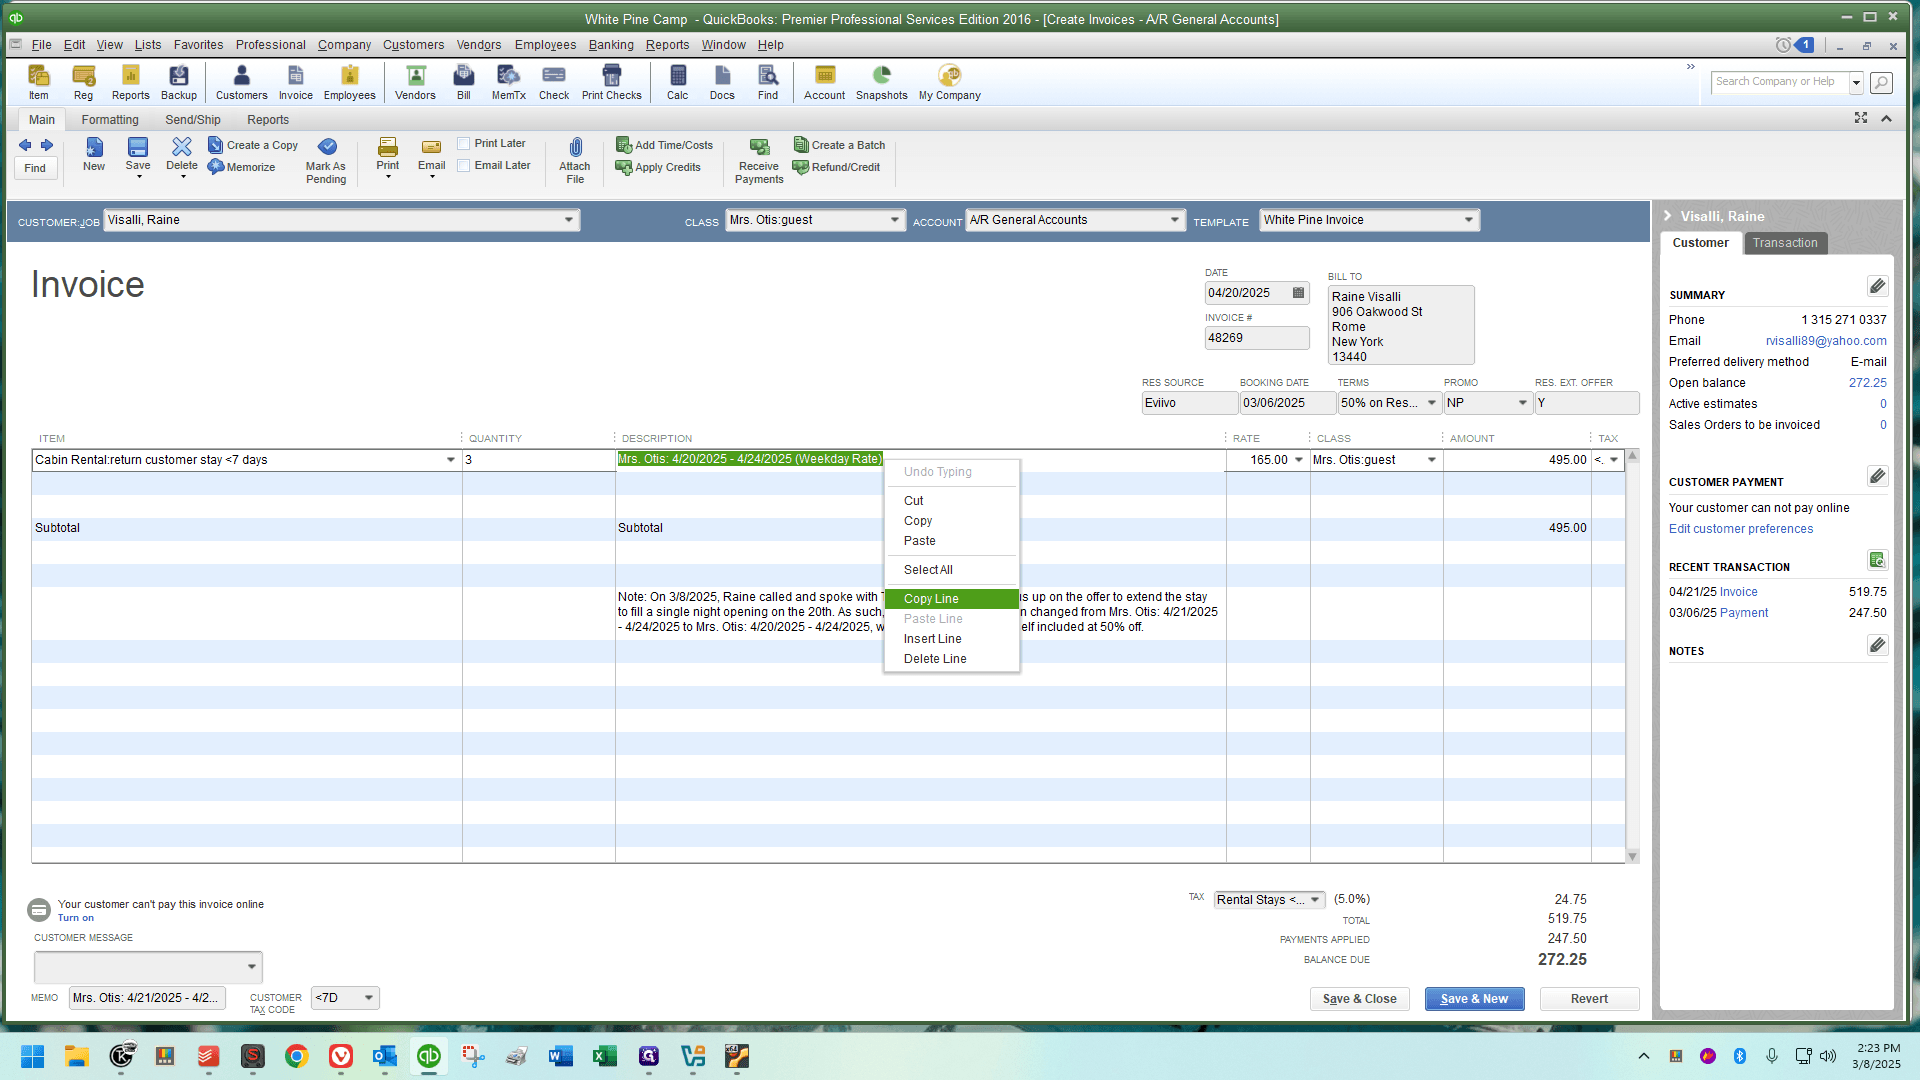Create a New invoice

pos(94,155)
